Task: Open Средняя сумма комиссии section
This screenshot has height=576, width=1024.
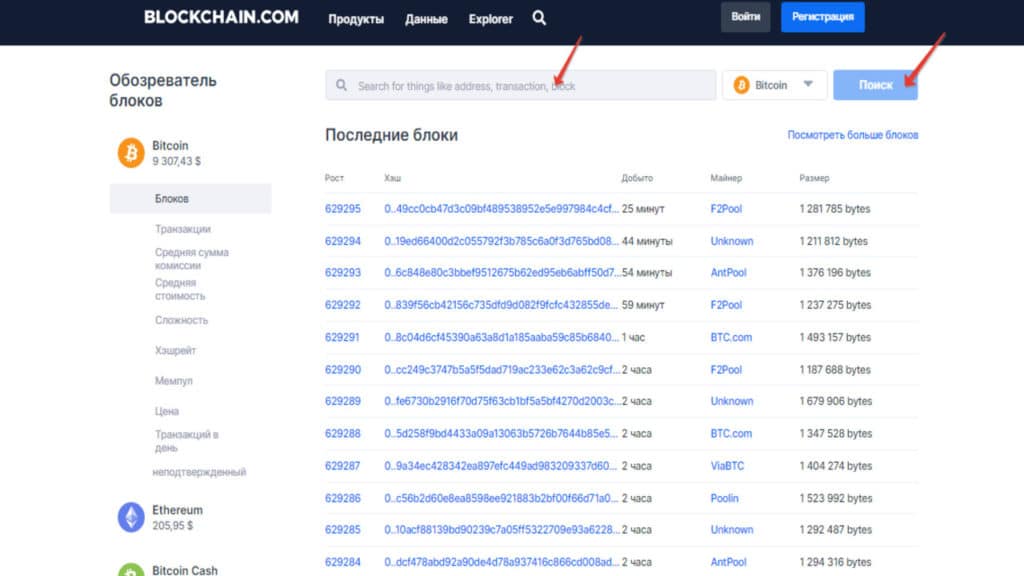Action: (x=192, y=259)
